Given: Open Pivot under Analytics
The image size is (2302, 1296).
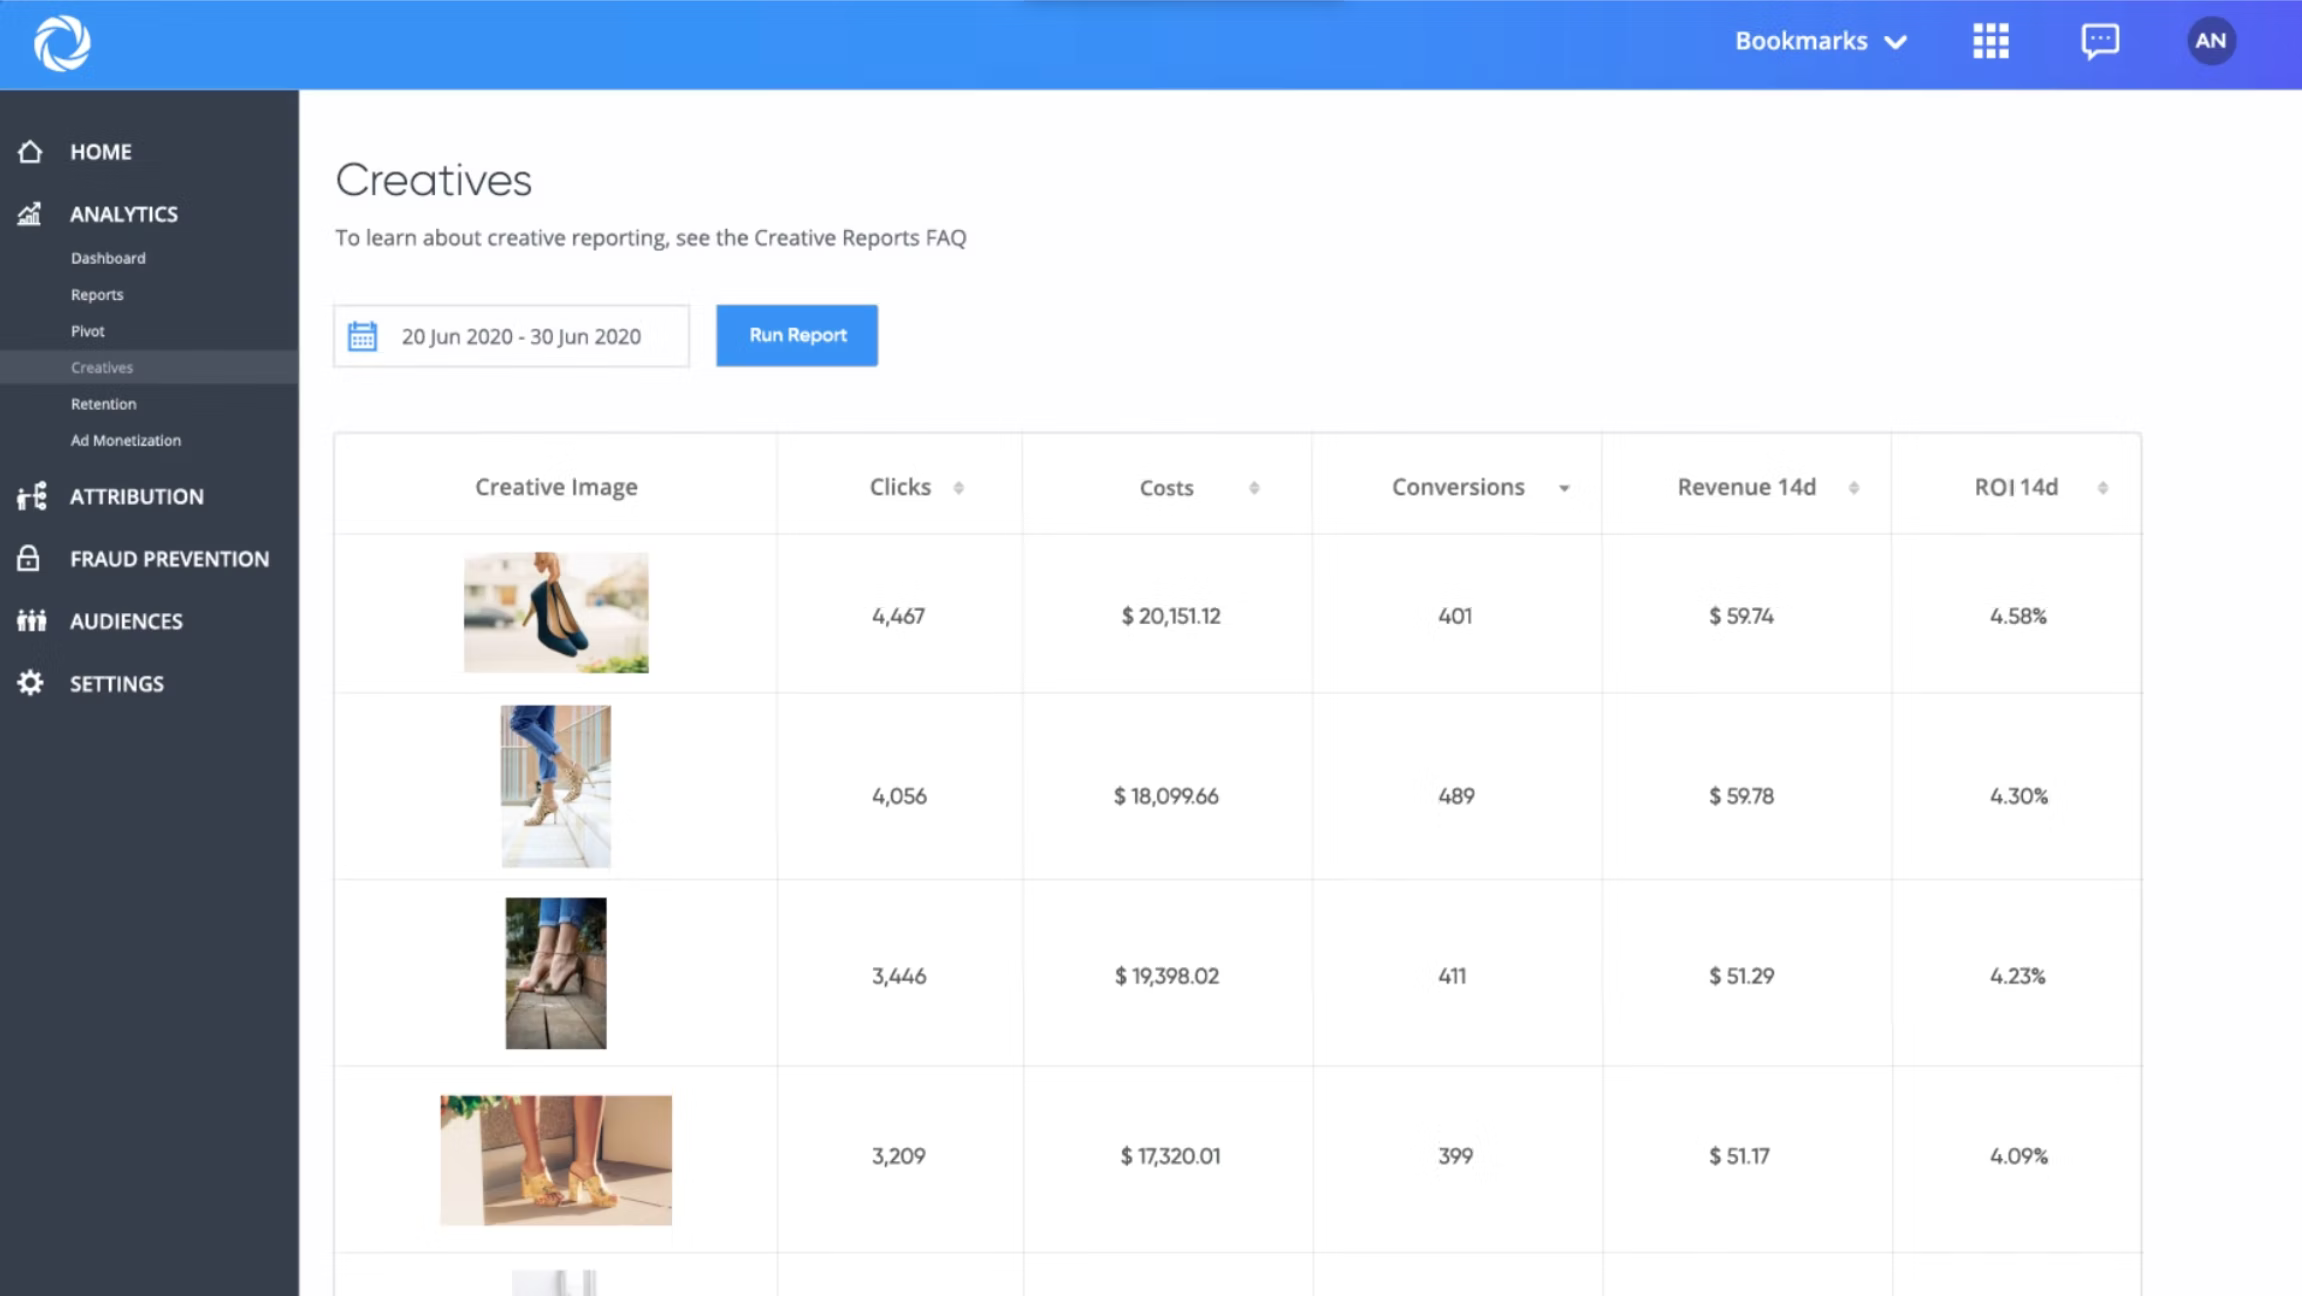Looking at the screenshot, I should [88, 331].
